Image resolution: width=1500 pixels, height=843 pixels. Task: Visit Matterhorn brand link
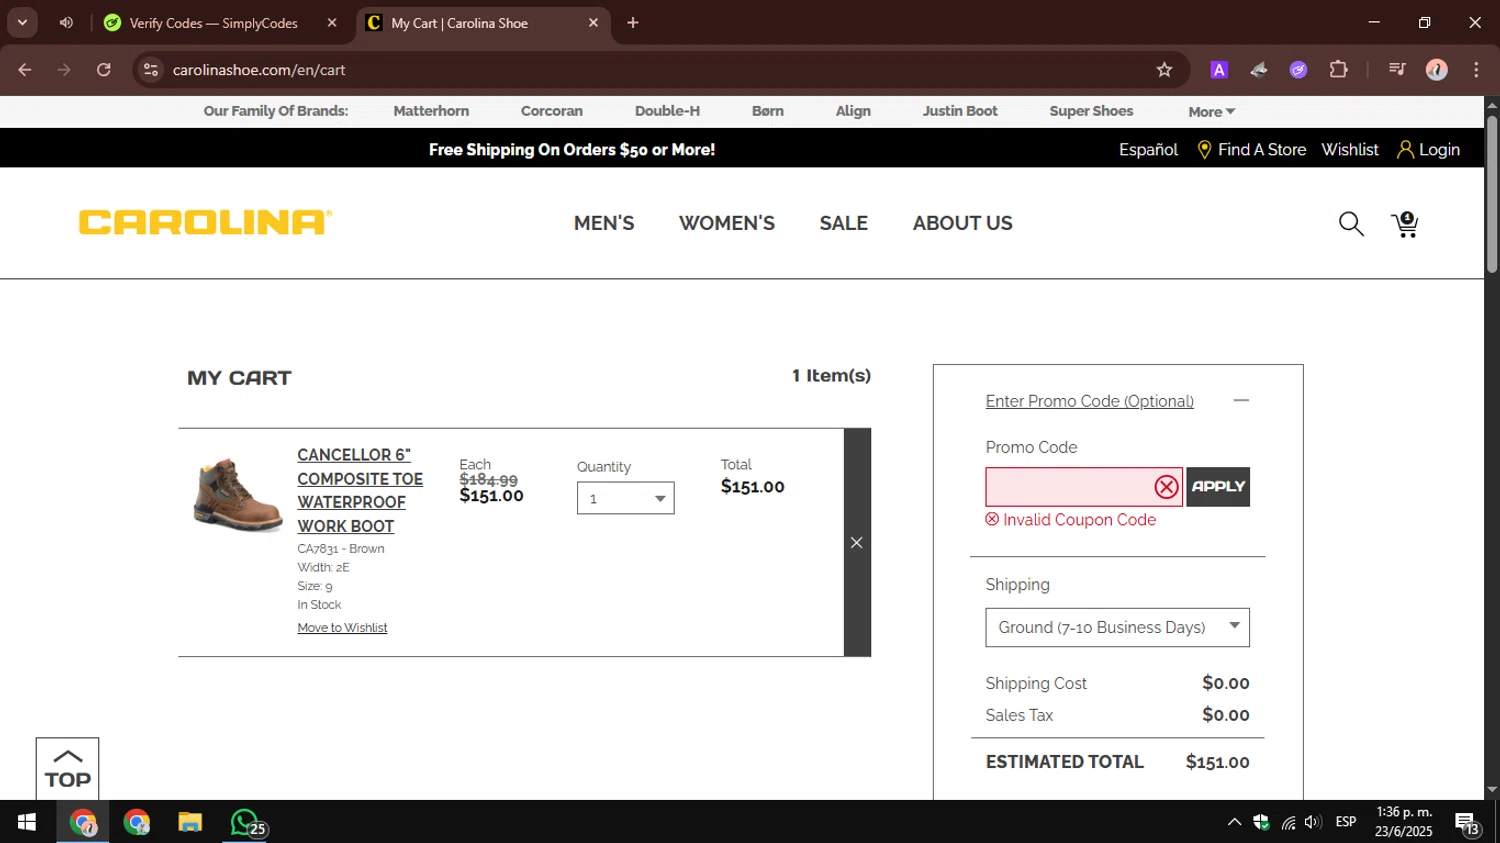click(x=431, y=111)
